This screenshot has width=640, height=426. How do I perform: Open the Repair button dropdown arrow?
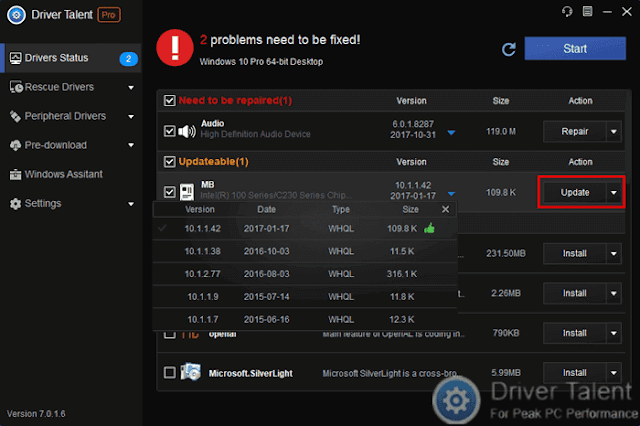(x=613, y=131)
